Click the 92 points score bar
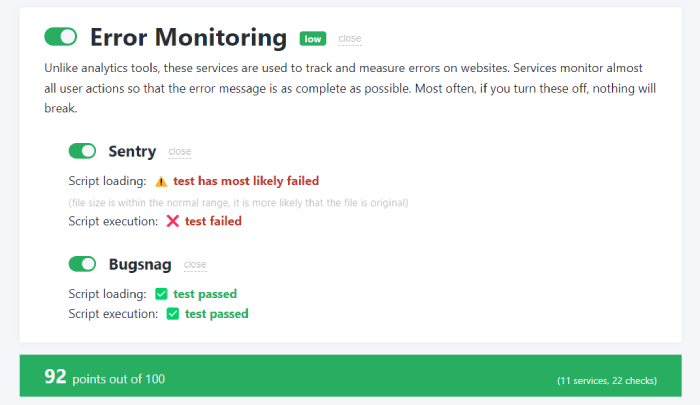 [350, 376]
